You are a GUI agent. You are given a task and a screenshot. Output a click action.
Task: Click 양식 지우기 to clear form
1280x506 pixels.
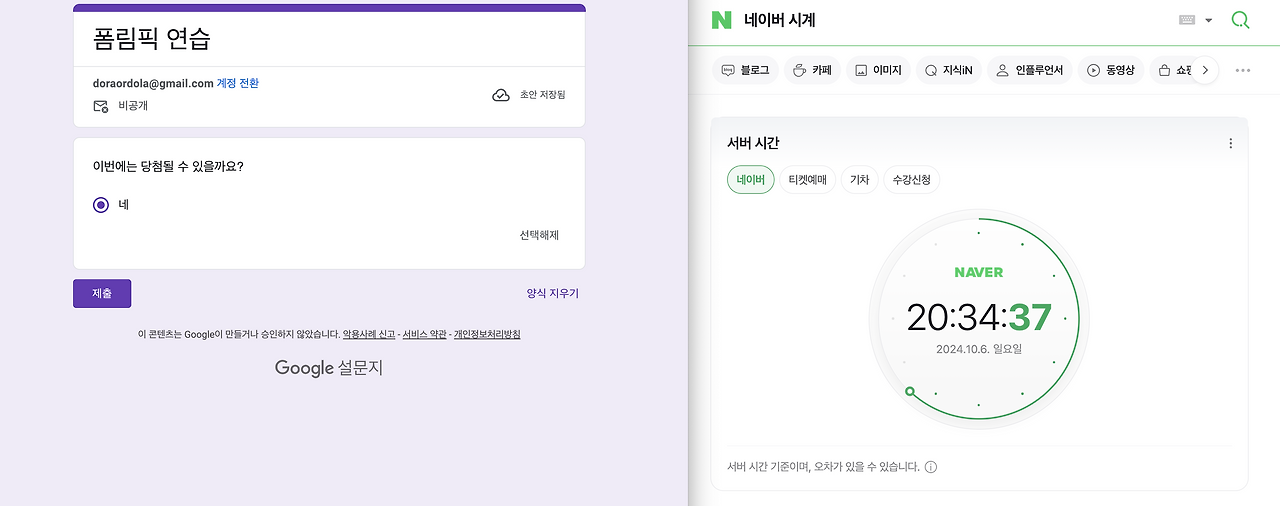(552, 293)
